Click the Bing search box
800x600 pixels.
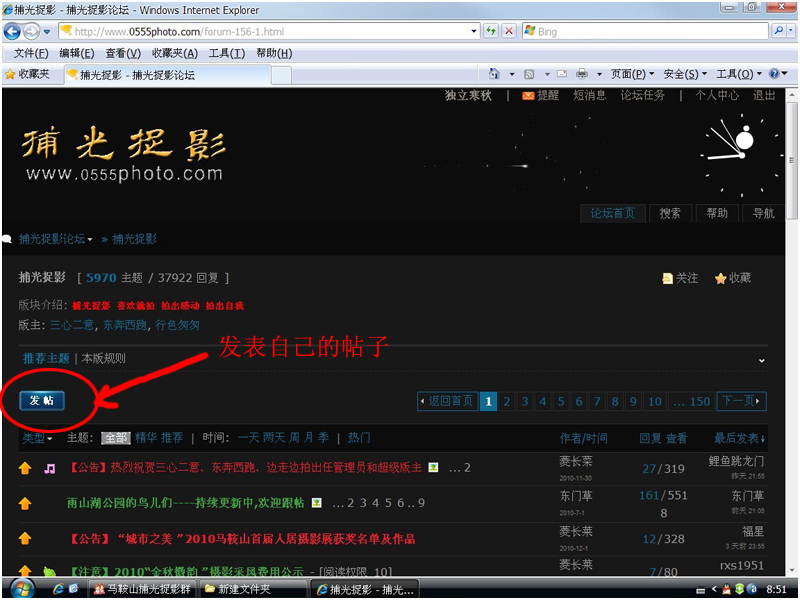(645, 32)
